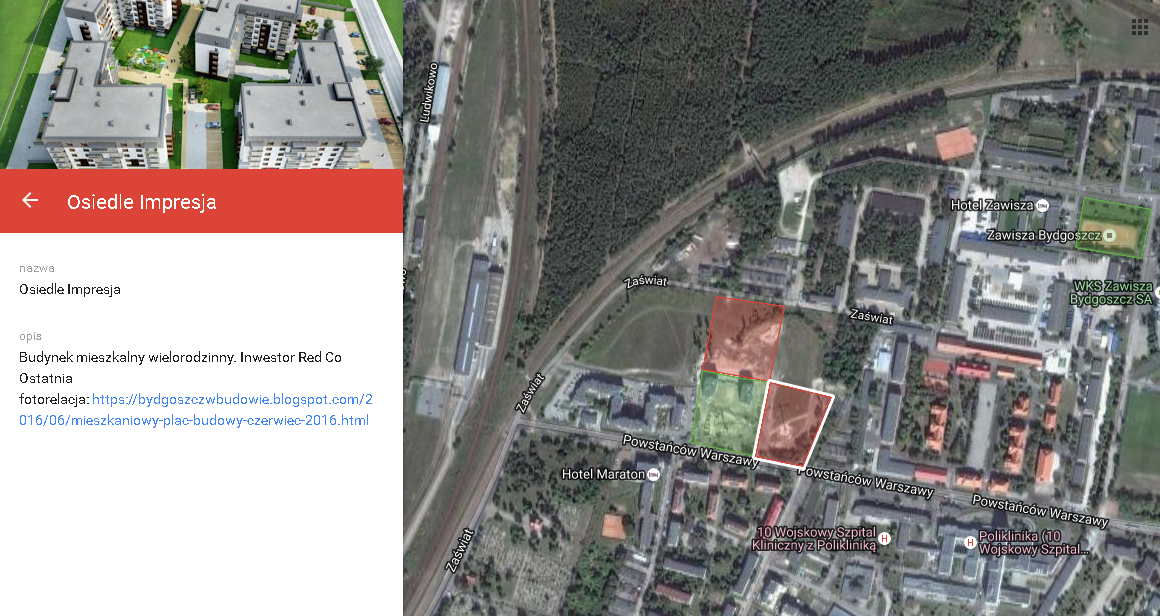Click the Poliklinika (10 Wojskowy Szpital label
The image size is (1160, 616).
pyautogui.click(x=1033, y=543)
